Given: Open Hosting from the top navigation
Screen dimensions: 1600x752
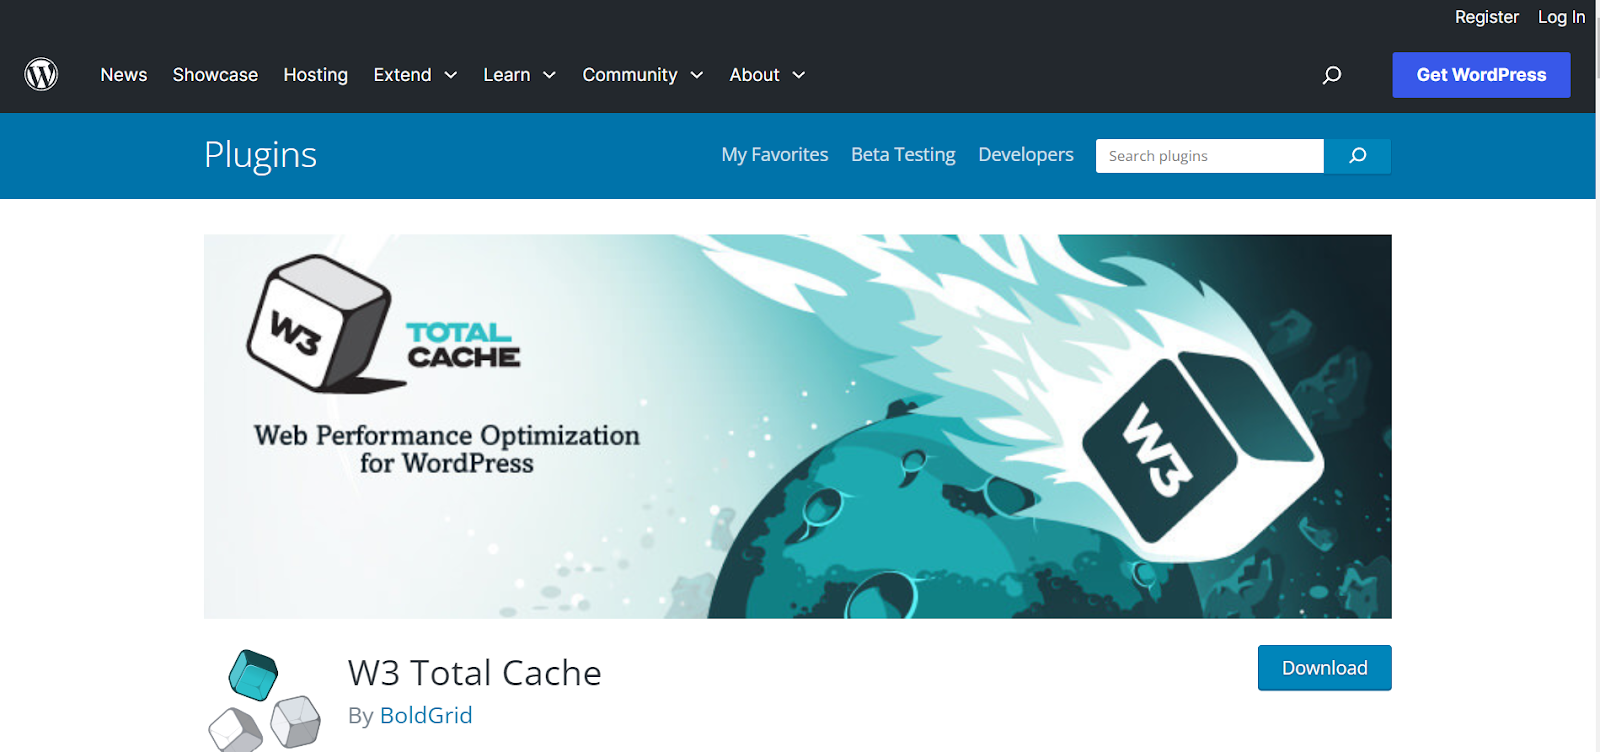Looking at the screenshot, I should click(x=316, y=75).
